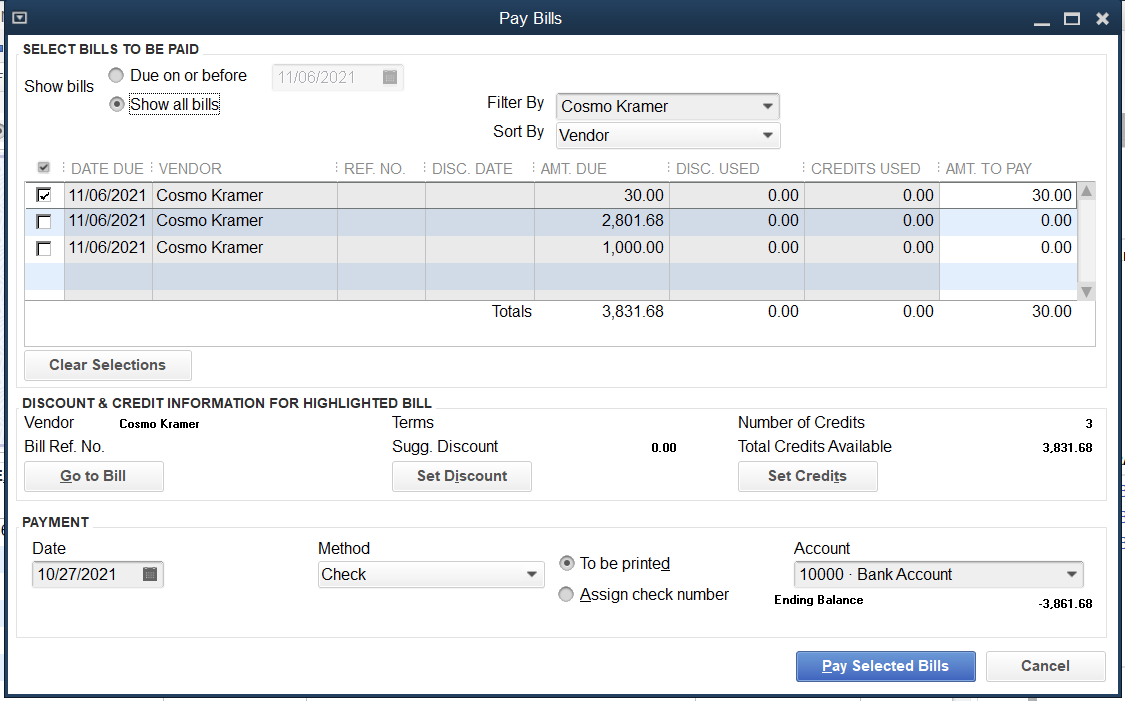Screen dimensions: 1125x701
Task: Choose the Assign check number option
Action: [566, 594]
